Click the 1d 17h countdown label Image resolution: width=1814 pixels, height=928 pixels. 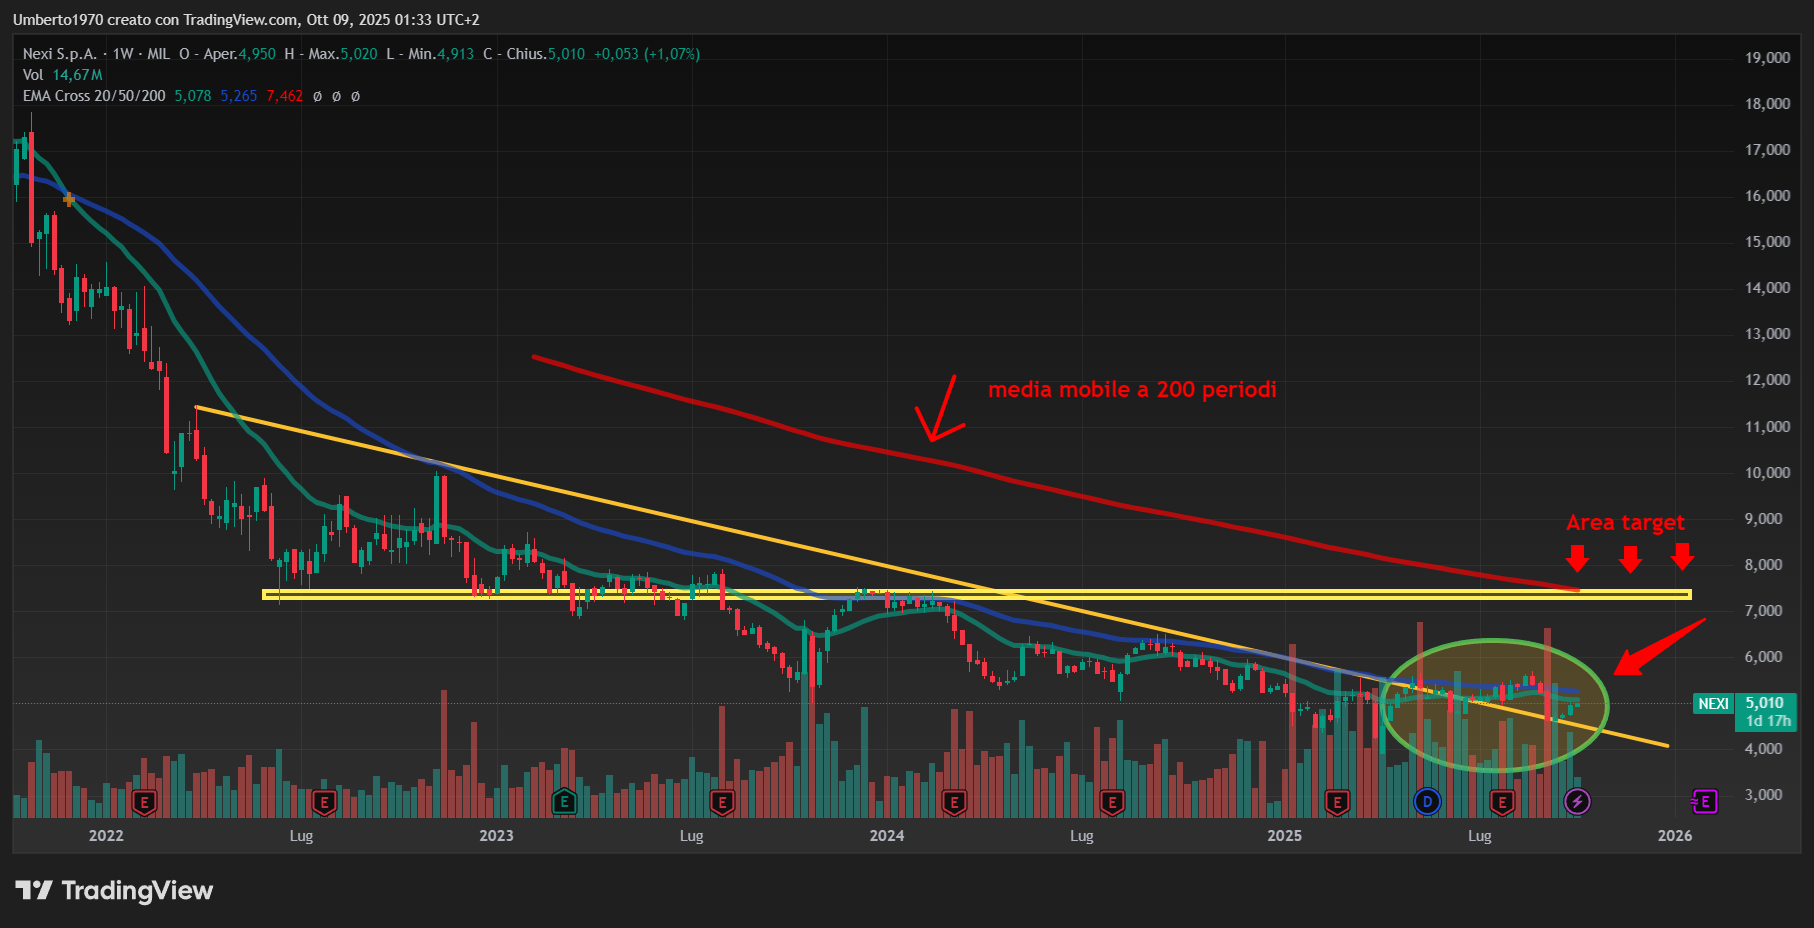1768,721
